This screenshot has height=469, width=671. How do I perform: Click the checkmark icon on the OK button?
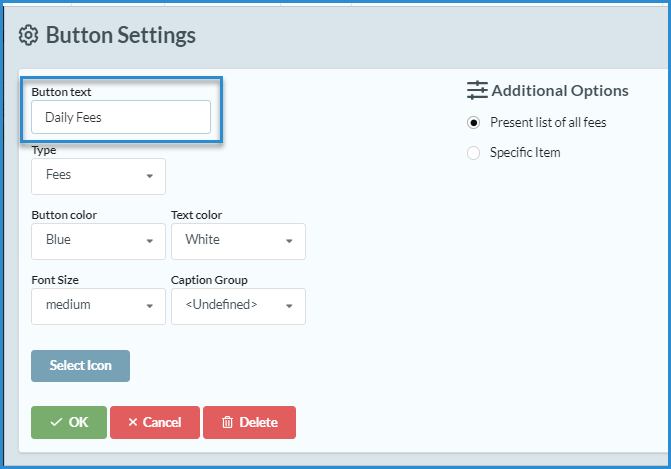point(55,422)
